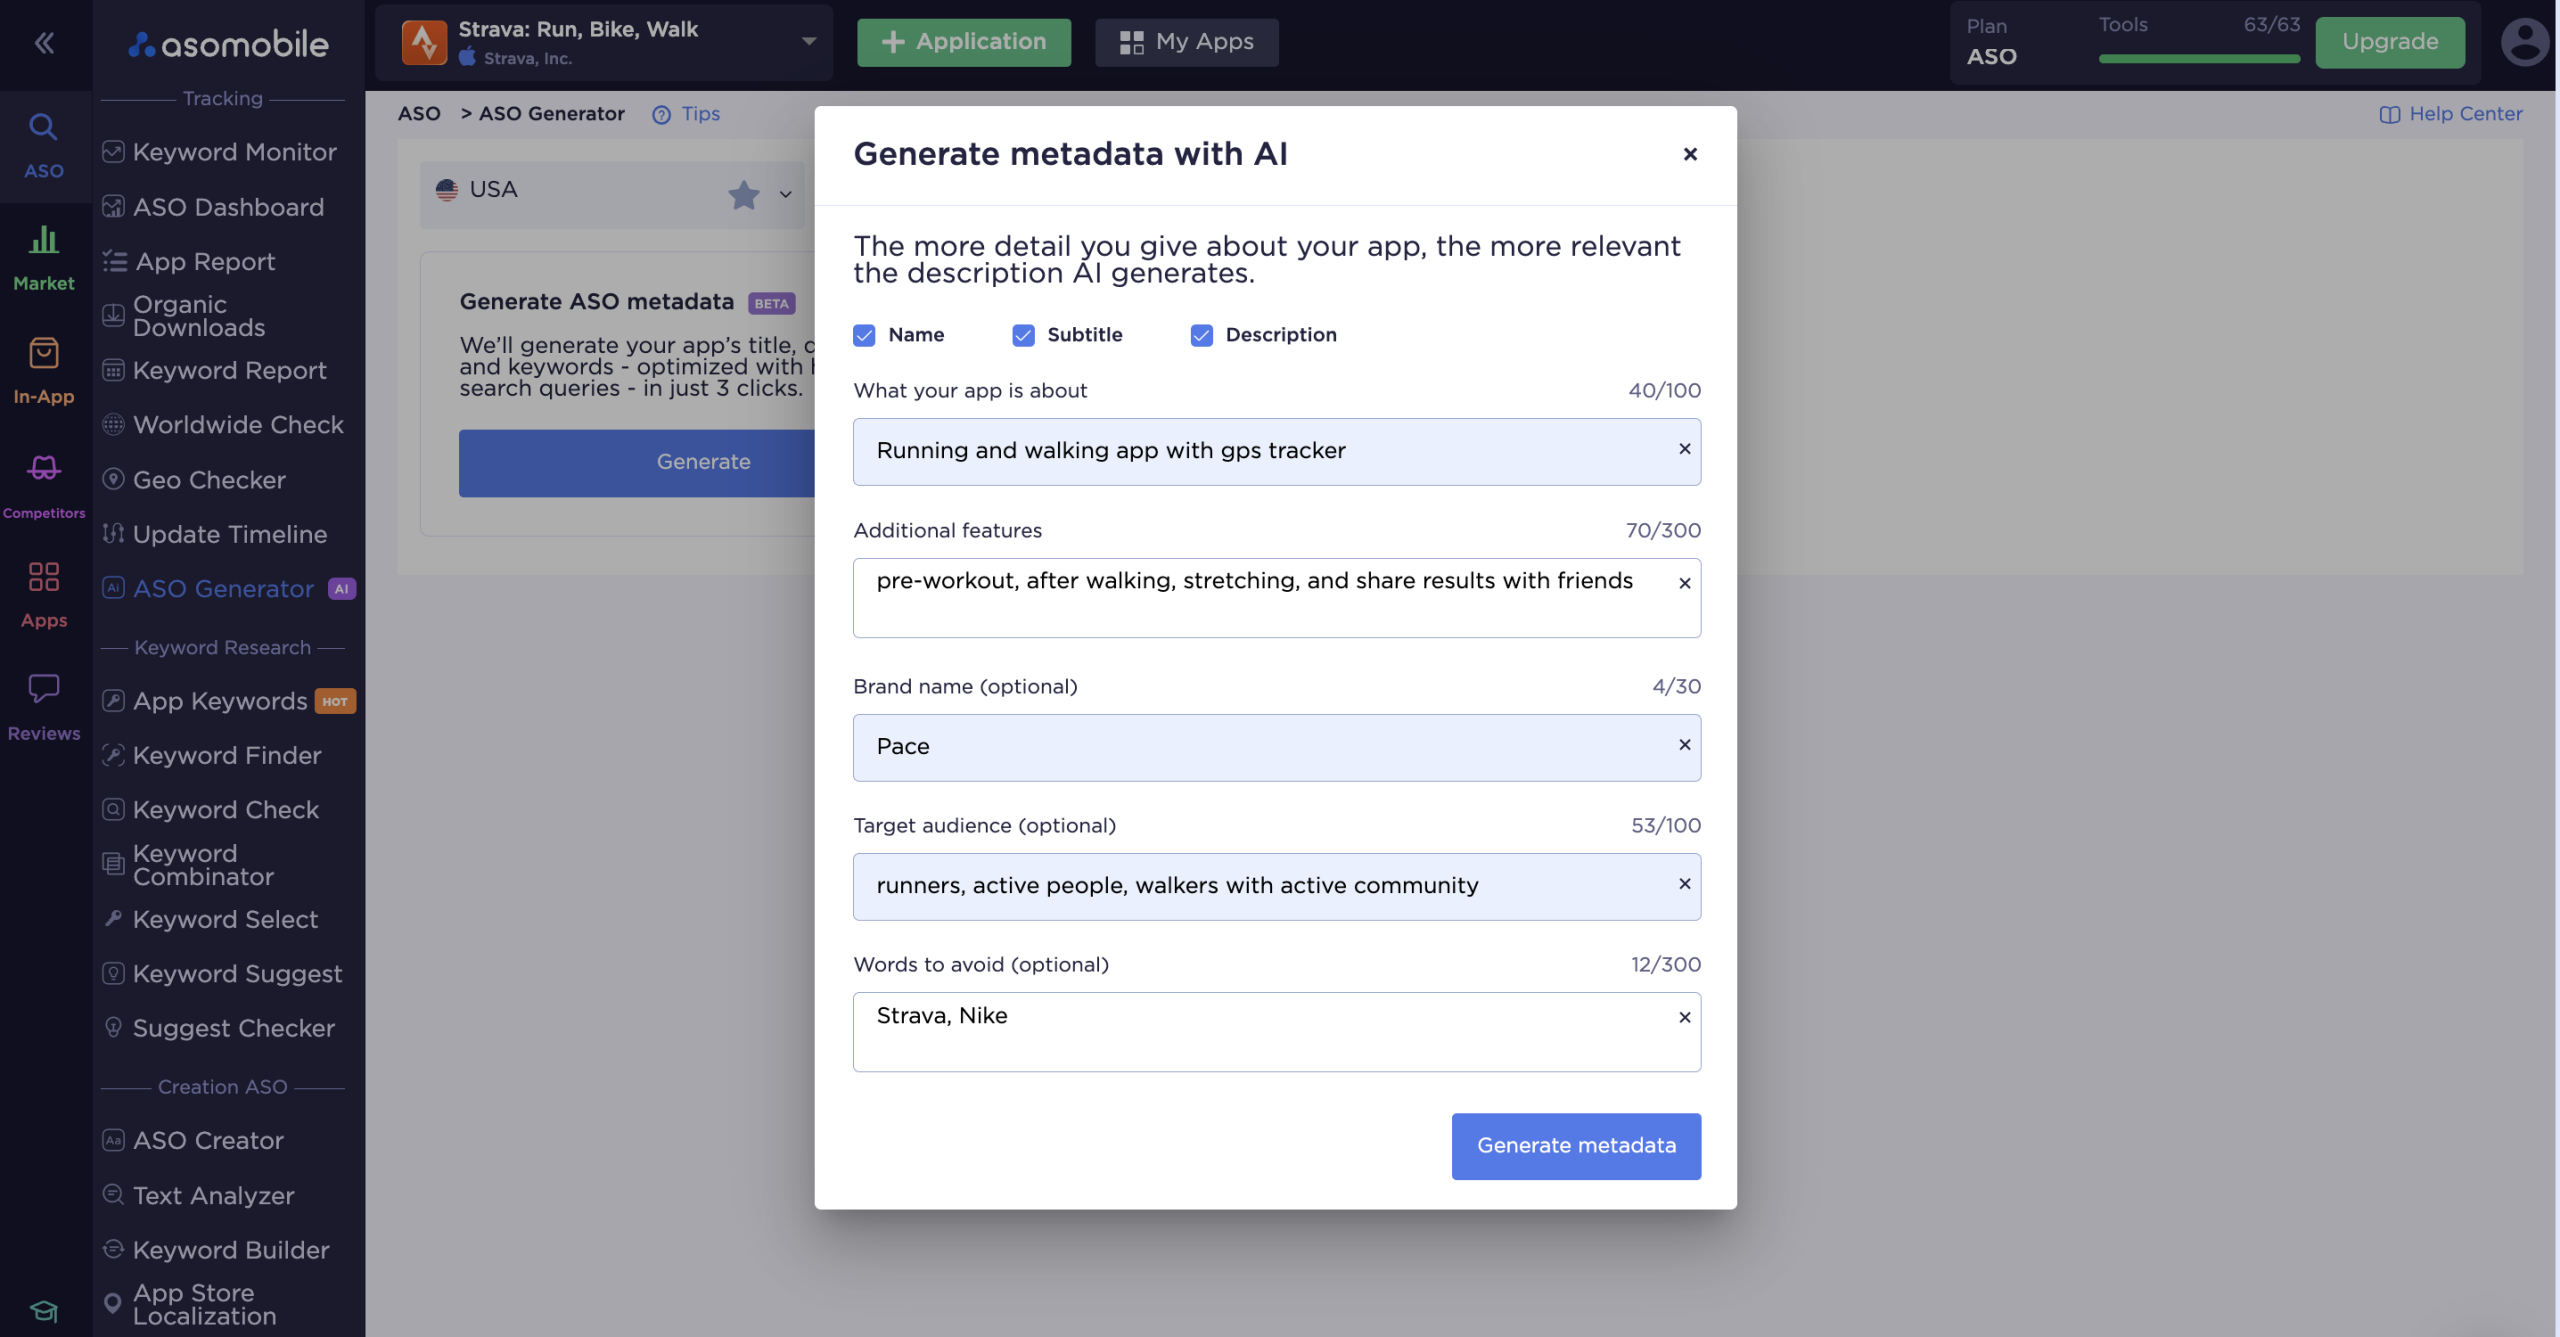Click the Tools usage progress bar

[2199, 59]
